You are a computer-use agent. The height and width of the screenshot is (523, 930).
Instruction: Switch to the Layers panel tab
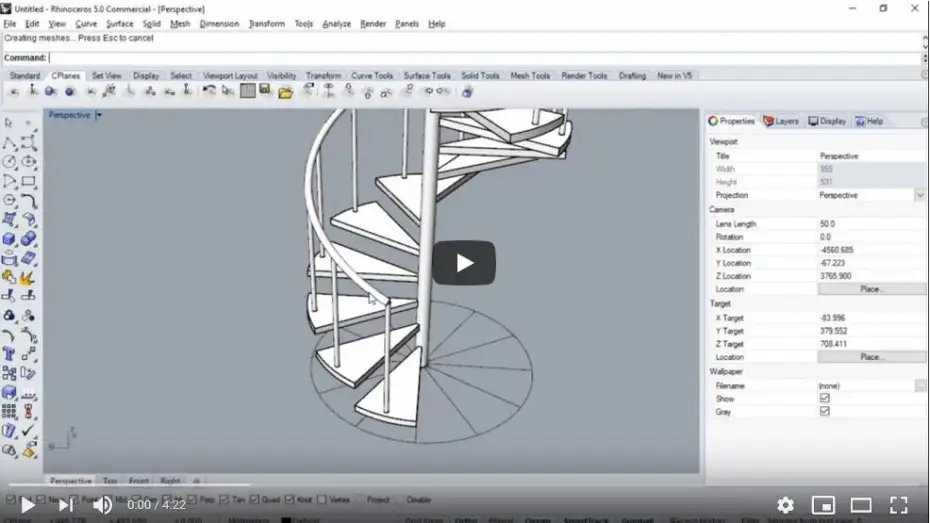[x=781, y=121]
